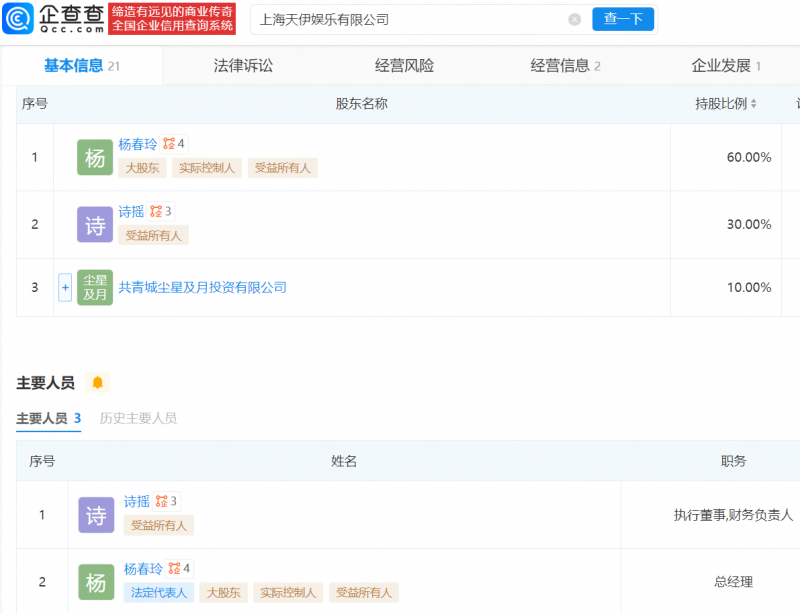Open relation graph icon next to shareholder 杨春玲
800x614 pixels.
(x=169, y=144)
